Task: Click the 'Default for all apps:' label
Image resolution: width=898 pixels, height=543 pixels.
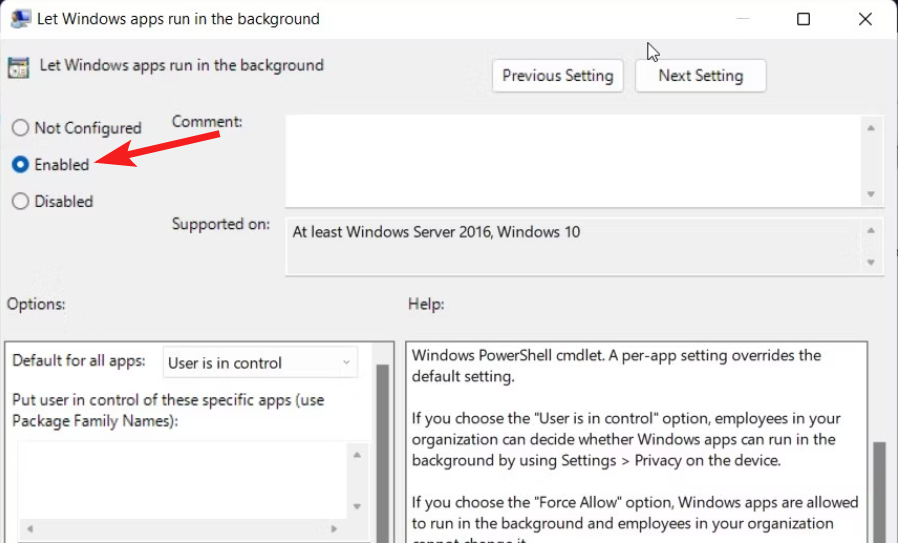Action: click(78, 361)
